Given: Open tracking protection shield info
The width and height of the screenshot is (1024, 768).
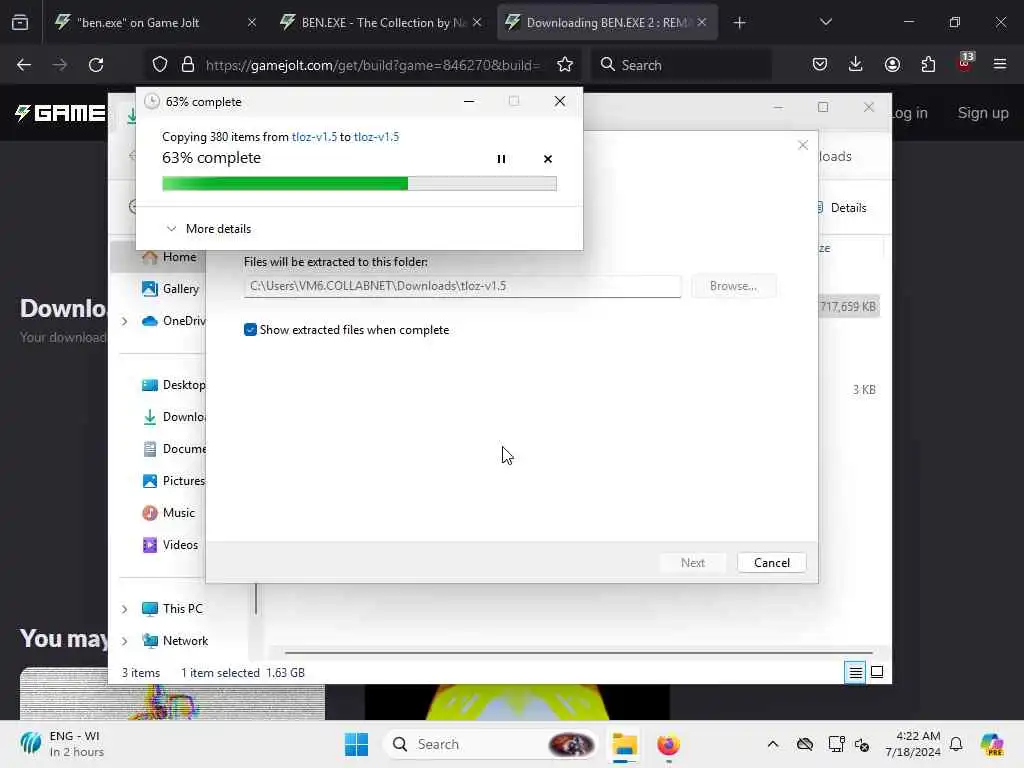Looking at the screenshot, I should [x=160, y=65].
